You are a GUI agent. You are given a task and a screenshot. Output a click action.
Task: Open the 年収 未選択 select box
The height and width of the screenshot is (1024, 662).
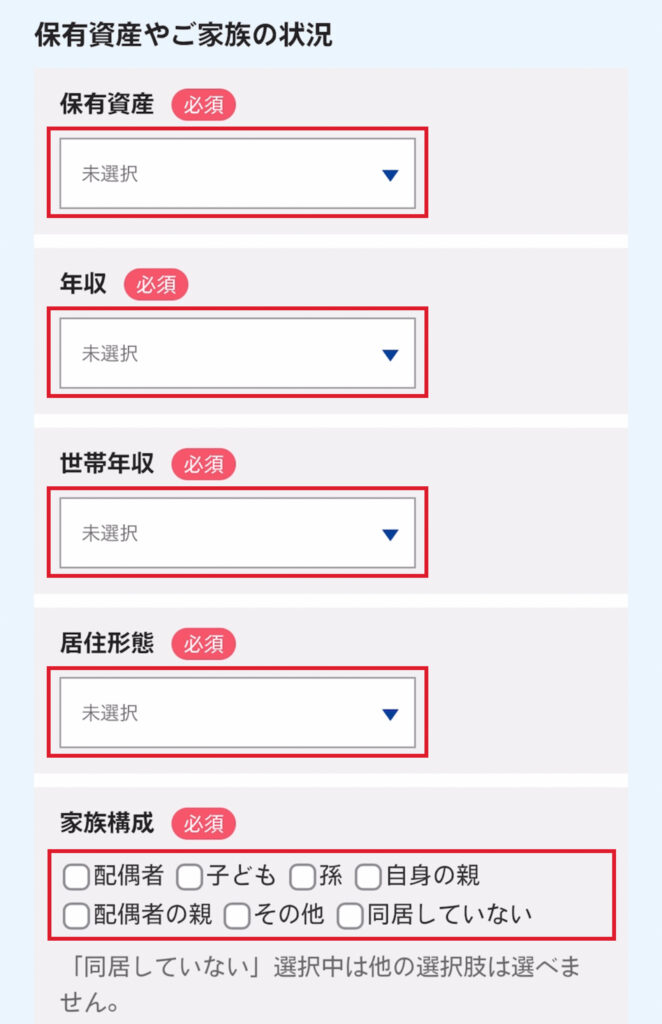pyautogui.click(x=237, y=354)
